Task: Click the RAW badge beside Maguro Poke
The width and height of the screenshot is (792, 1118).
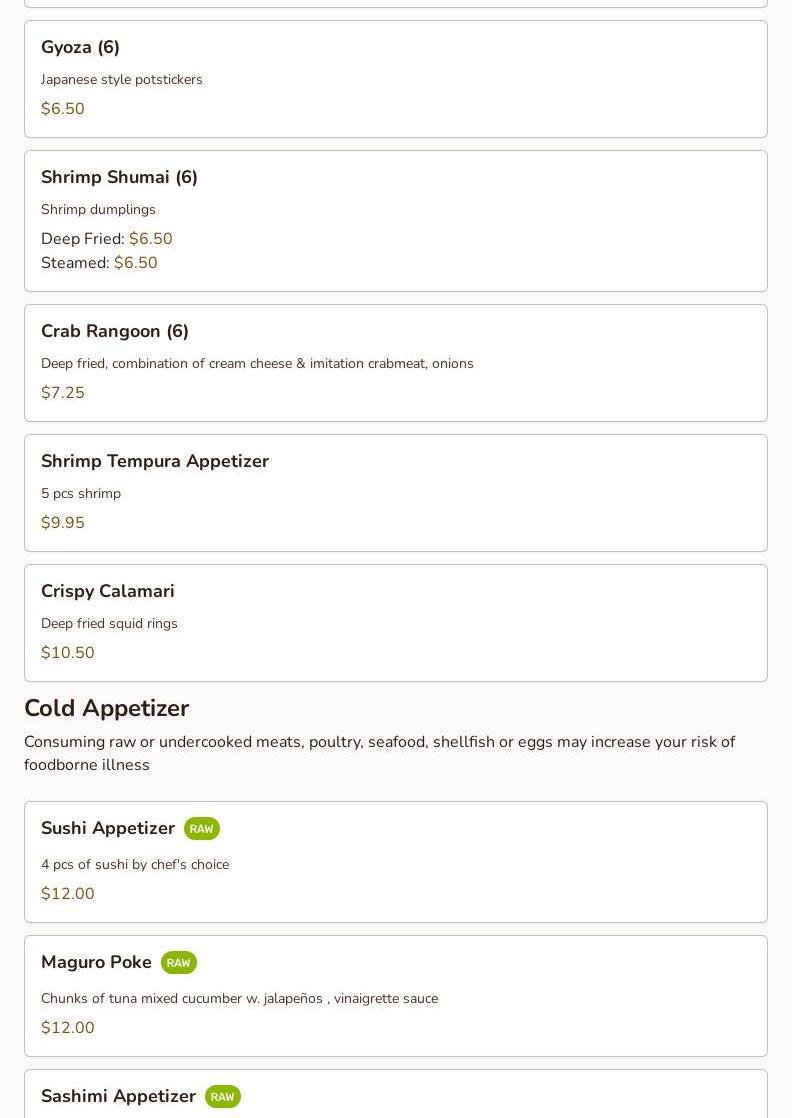Action: pos(179,963)
